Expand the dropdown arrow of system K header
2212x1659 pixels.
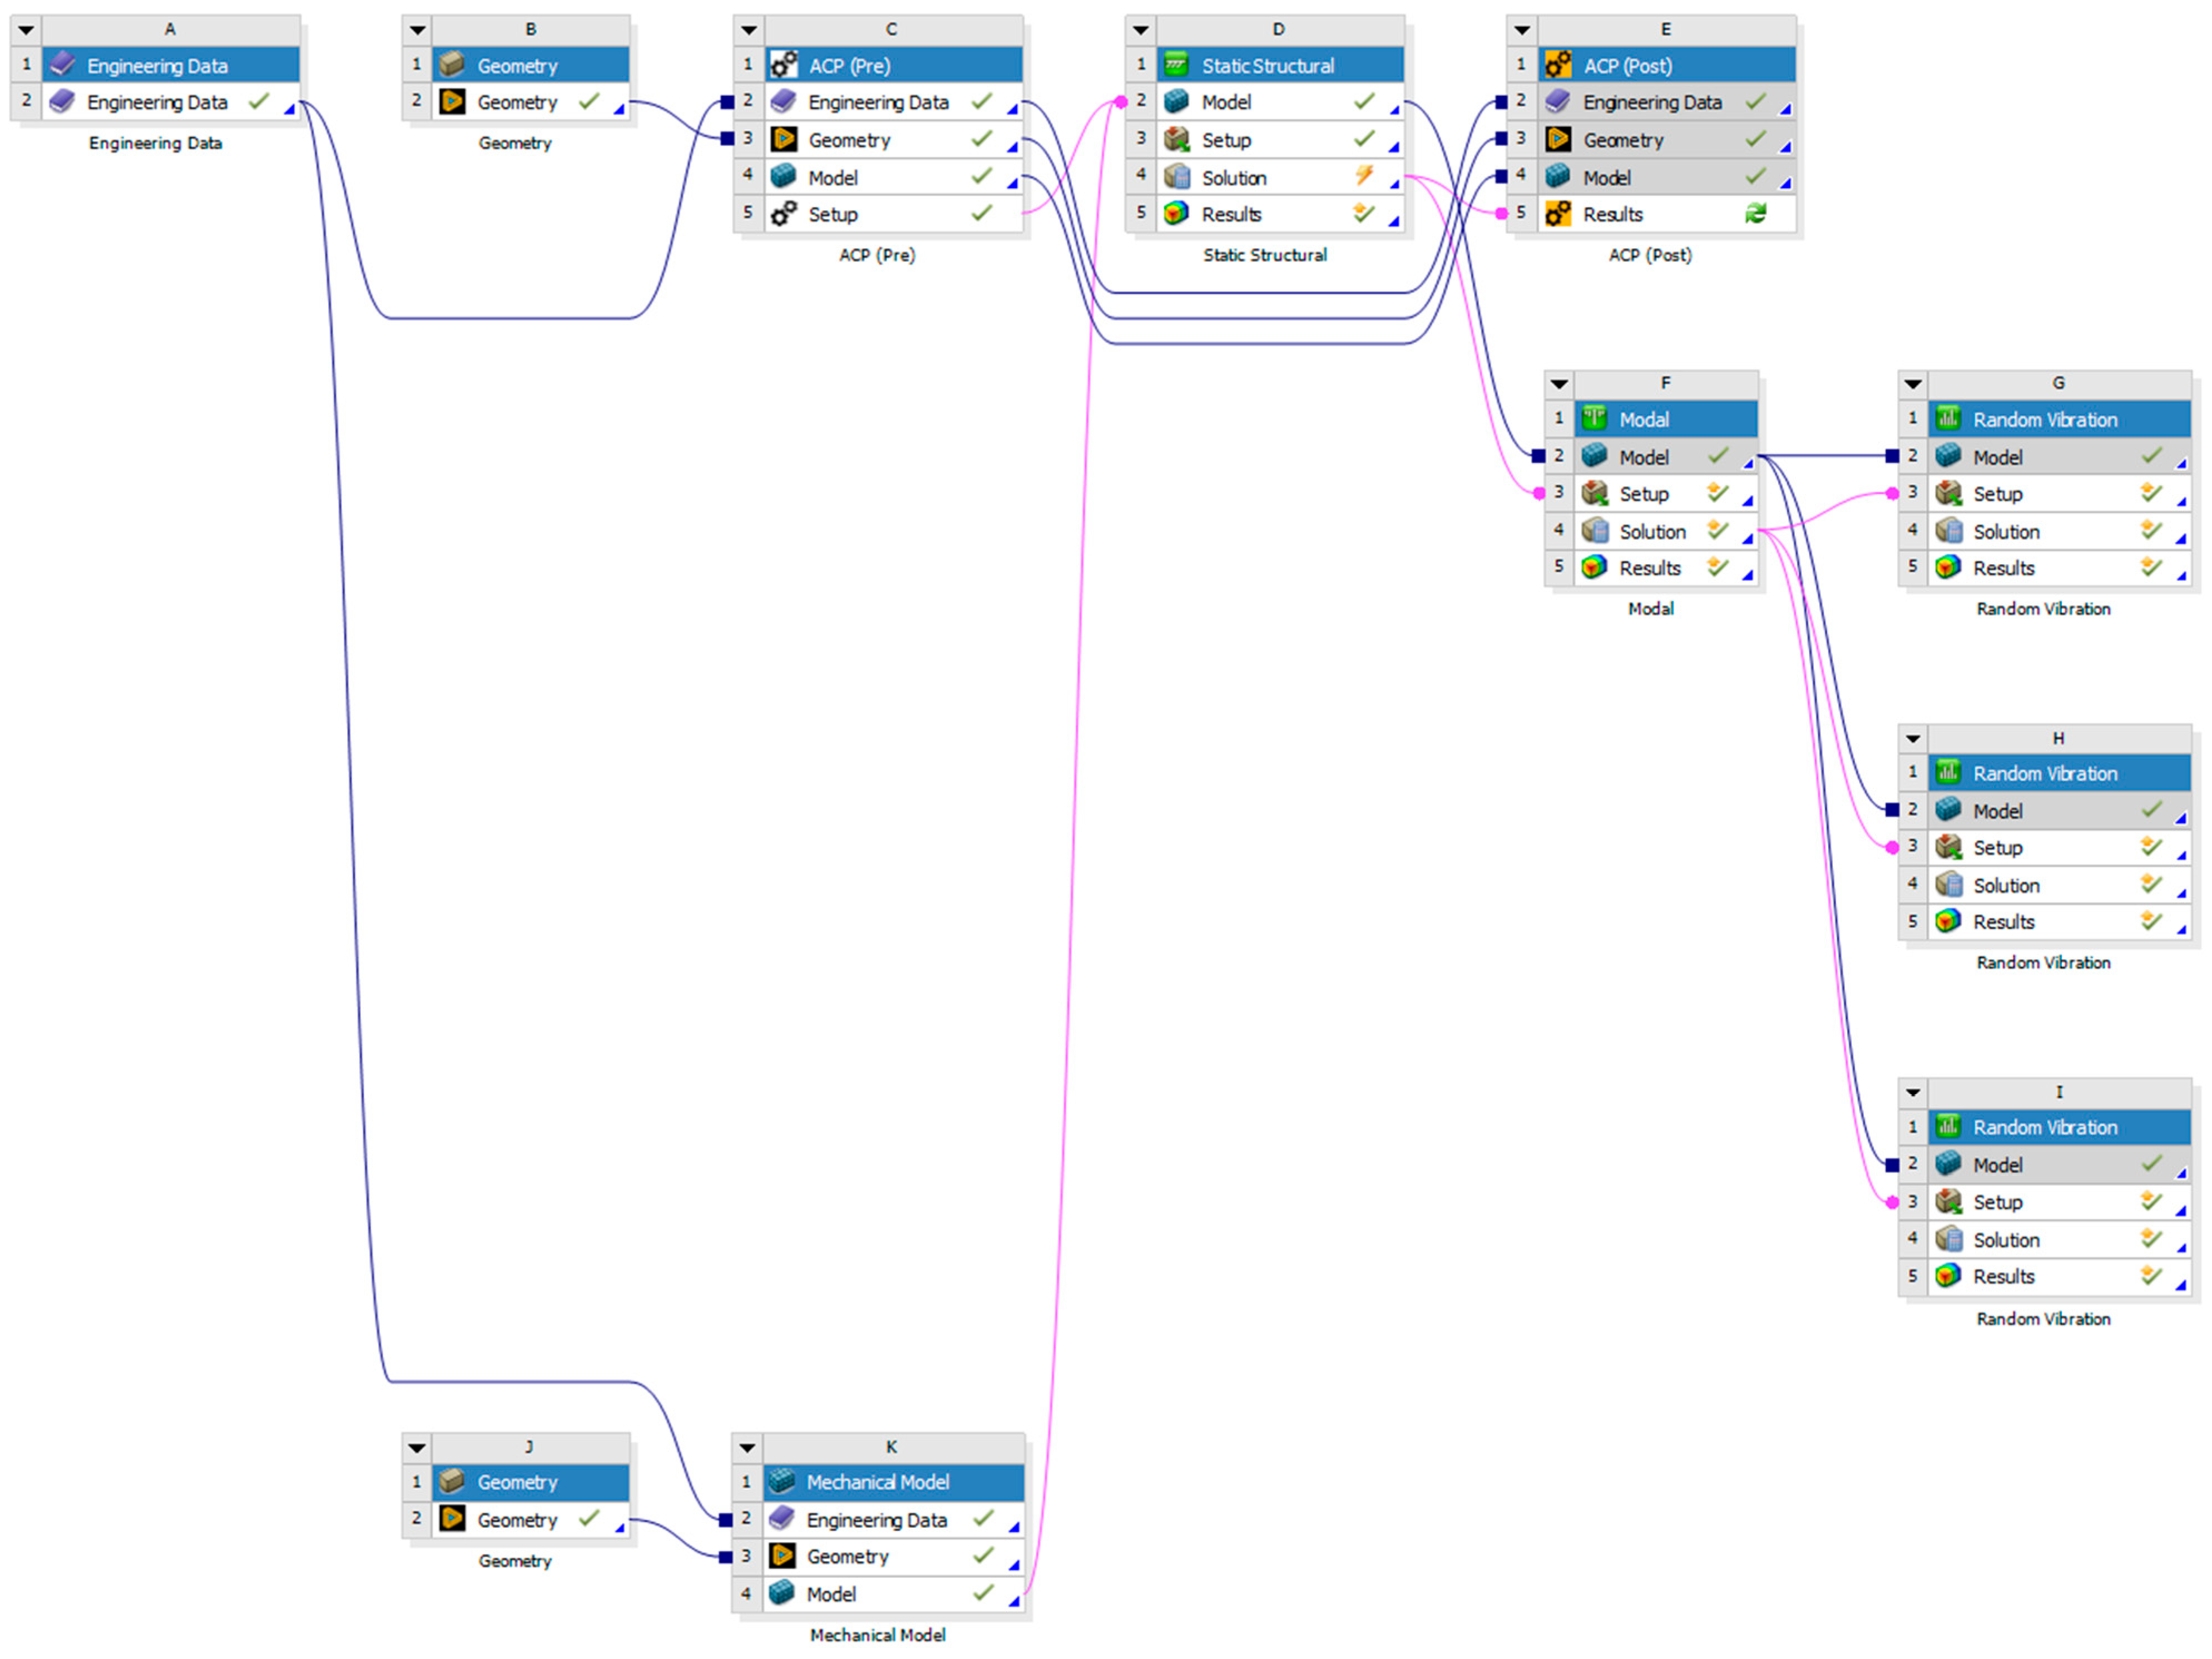pyautogui.click(x=747, y=1447)
